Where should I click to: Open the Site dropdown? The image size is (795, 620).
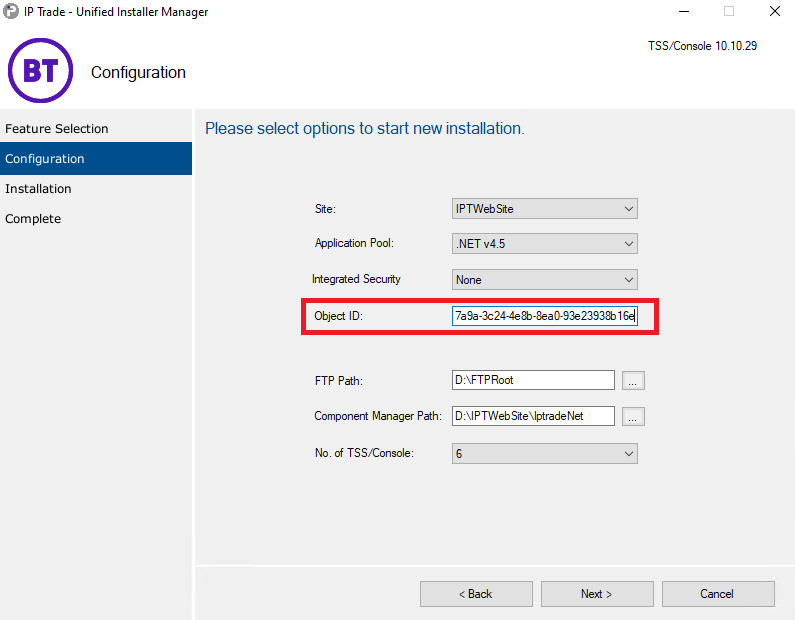tap(545, 209)
